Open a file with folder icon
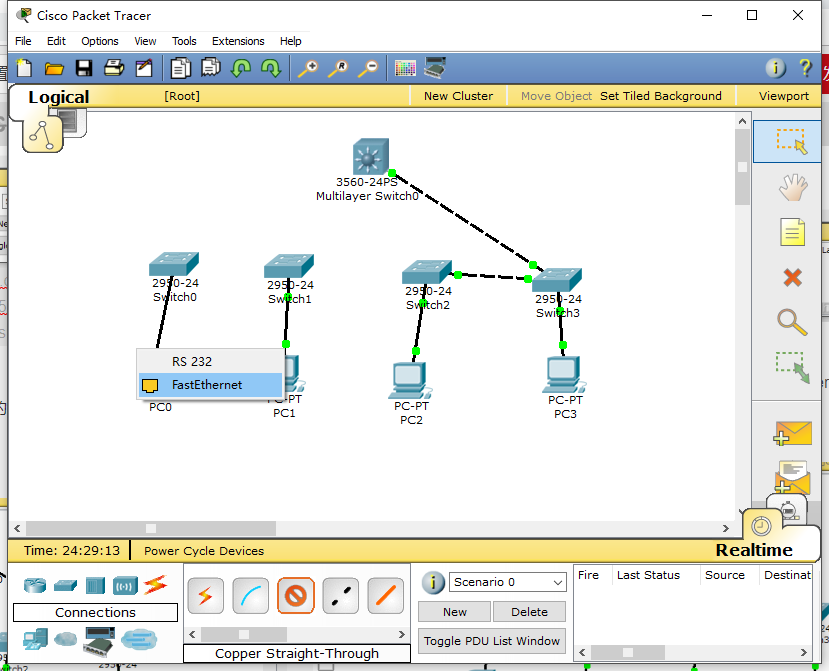The width and height of the screenshot is (829, 671). coord(54,68)
